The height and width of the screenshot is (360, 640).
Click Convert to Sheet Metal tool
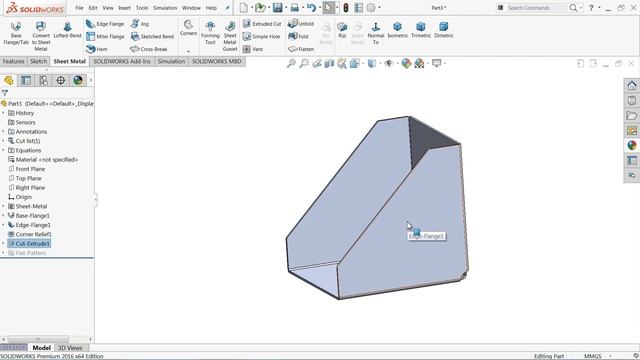point(41,36)
